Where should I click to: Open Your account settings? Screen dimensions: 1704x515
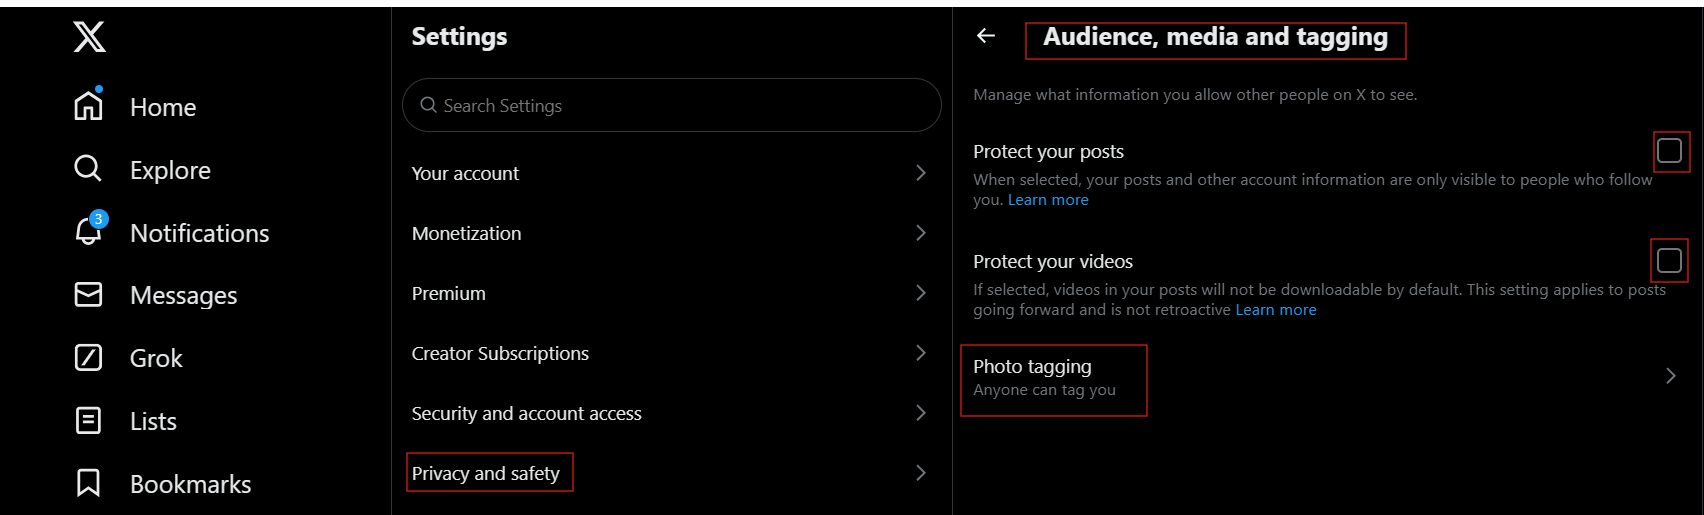point(671,173)
